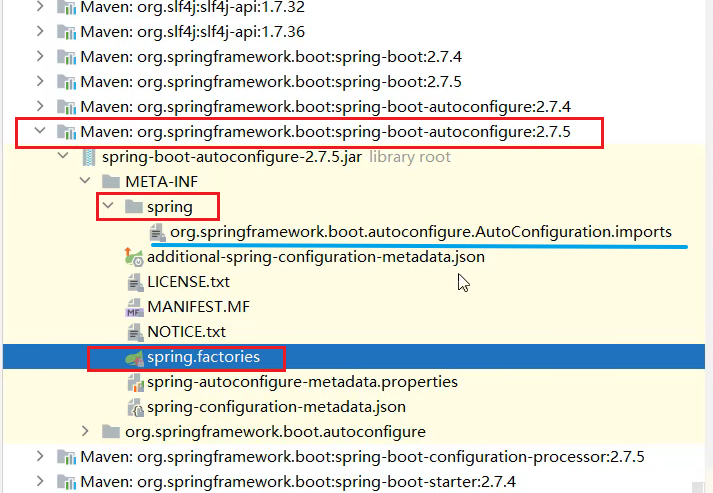
Task: Click the MANIFEST.MF file icon
Action: pyautogui.click(x=134, y=307)
